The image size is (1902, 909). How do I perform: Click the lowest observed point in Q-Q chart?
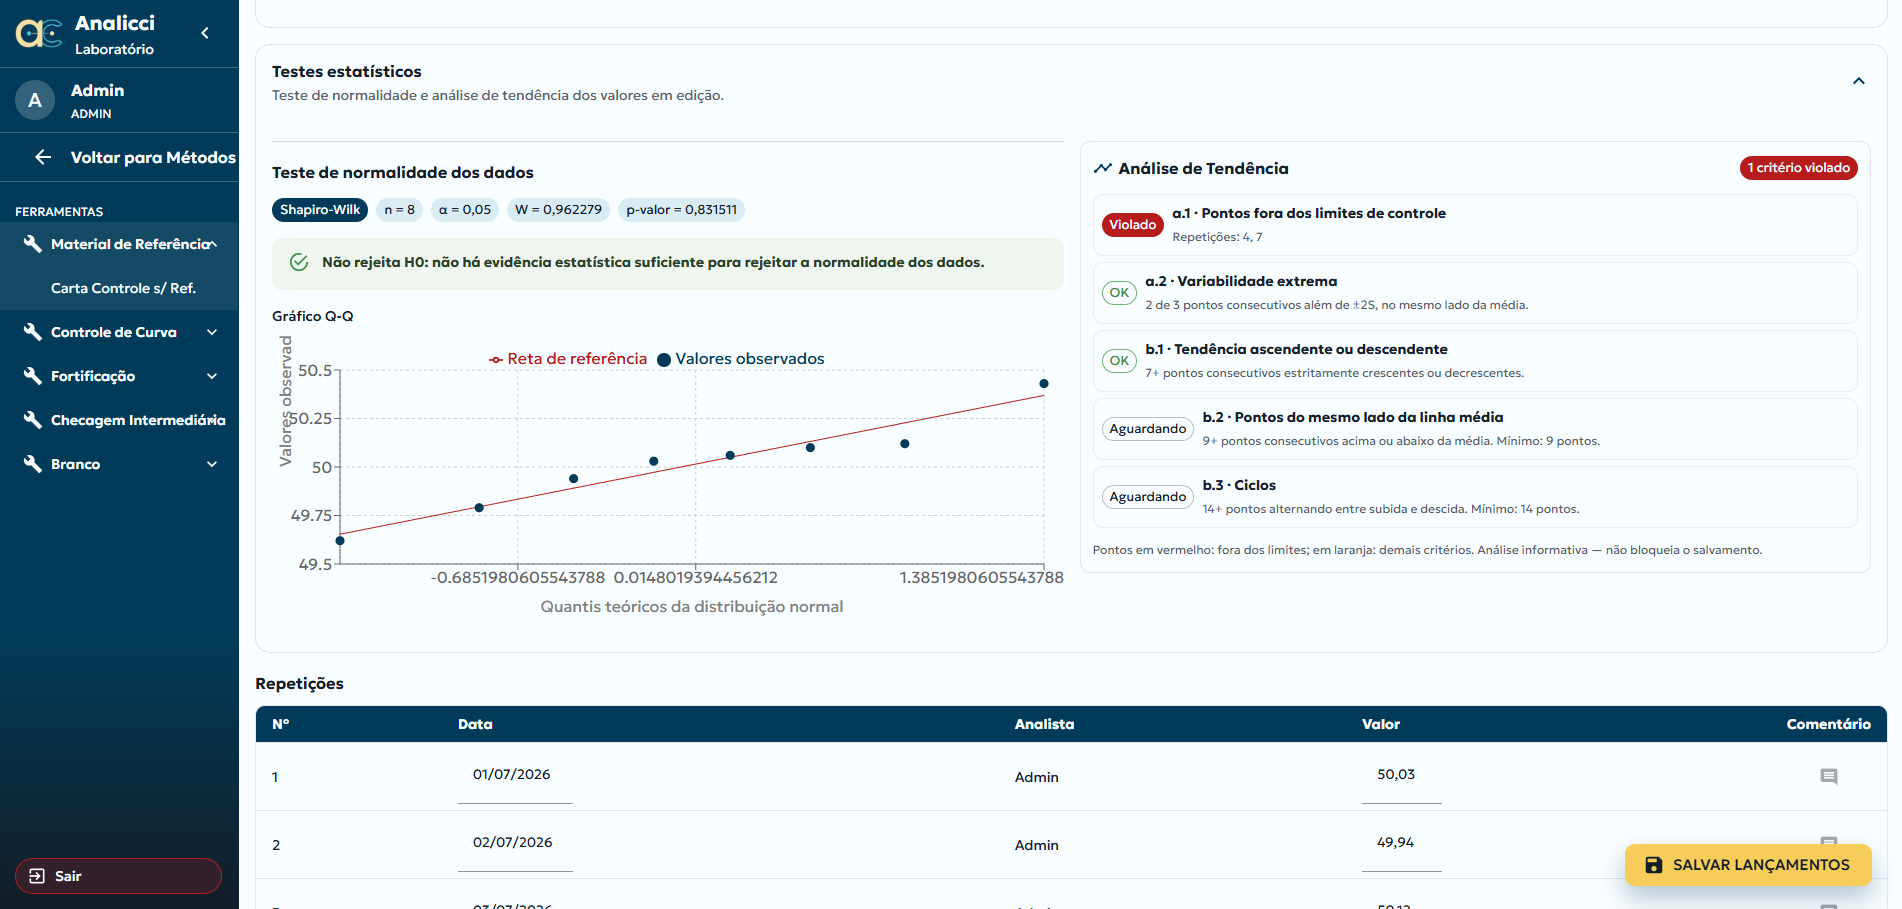pyautogui.click(x=340, y=541)
